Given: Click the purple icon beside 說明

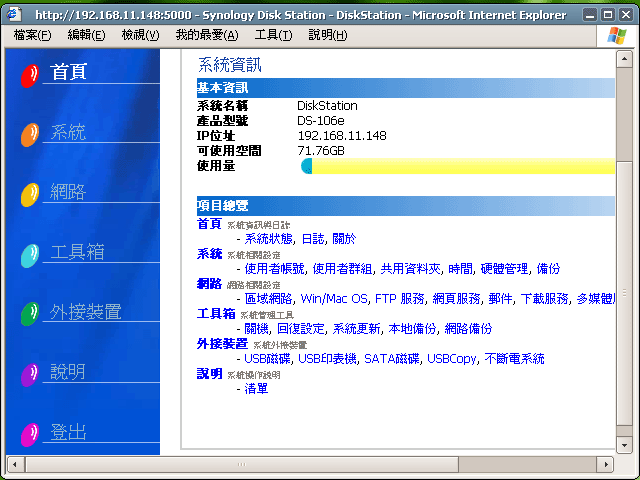Looking at the screenshot, I should 30,375.
